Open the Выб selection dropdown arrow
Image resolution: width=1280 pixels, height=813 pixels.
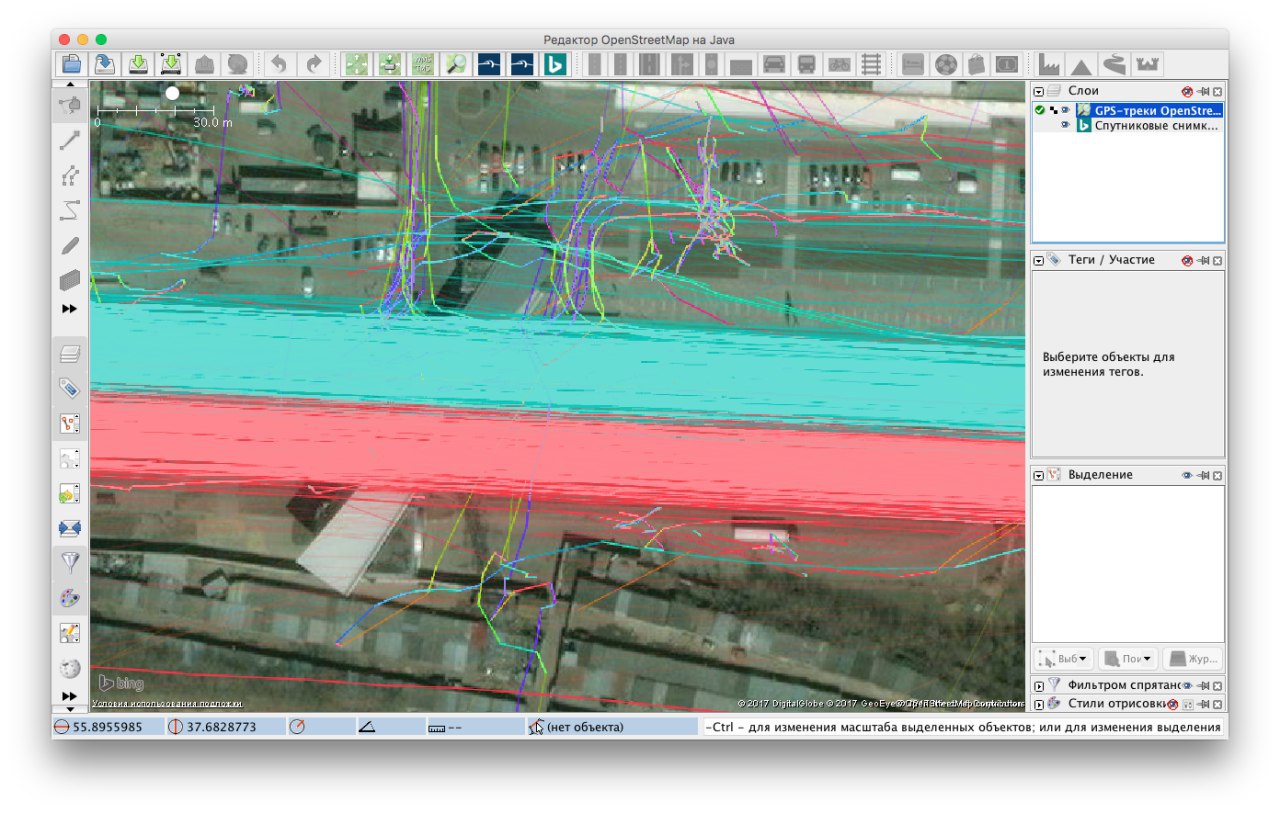point(1083,659)
